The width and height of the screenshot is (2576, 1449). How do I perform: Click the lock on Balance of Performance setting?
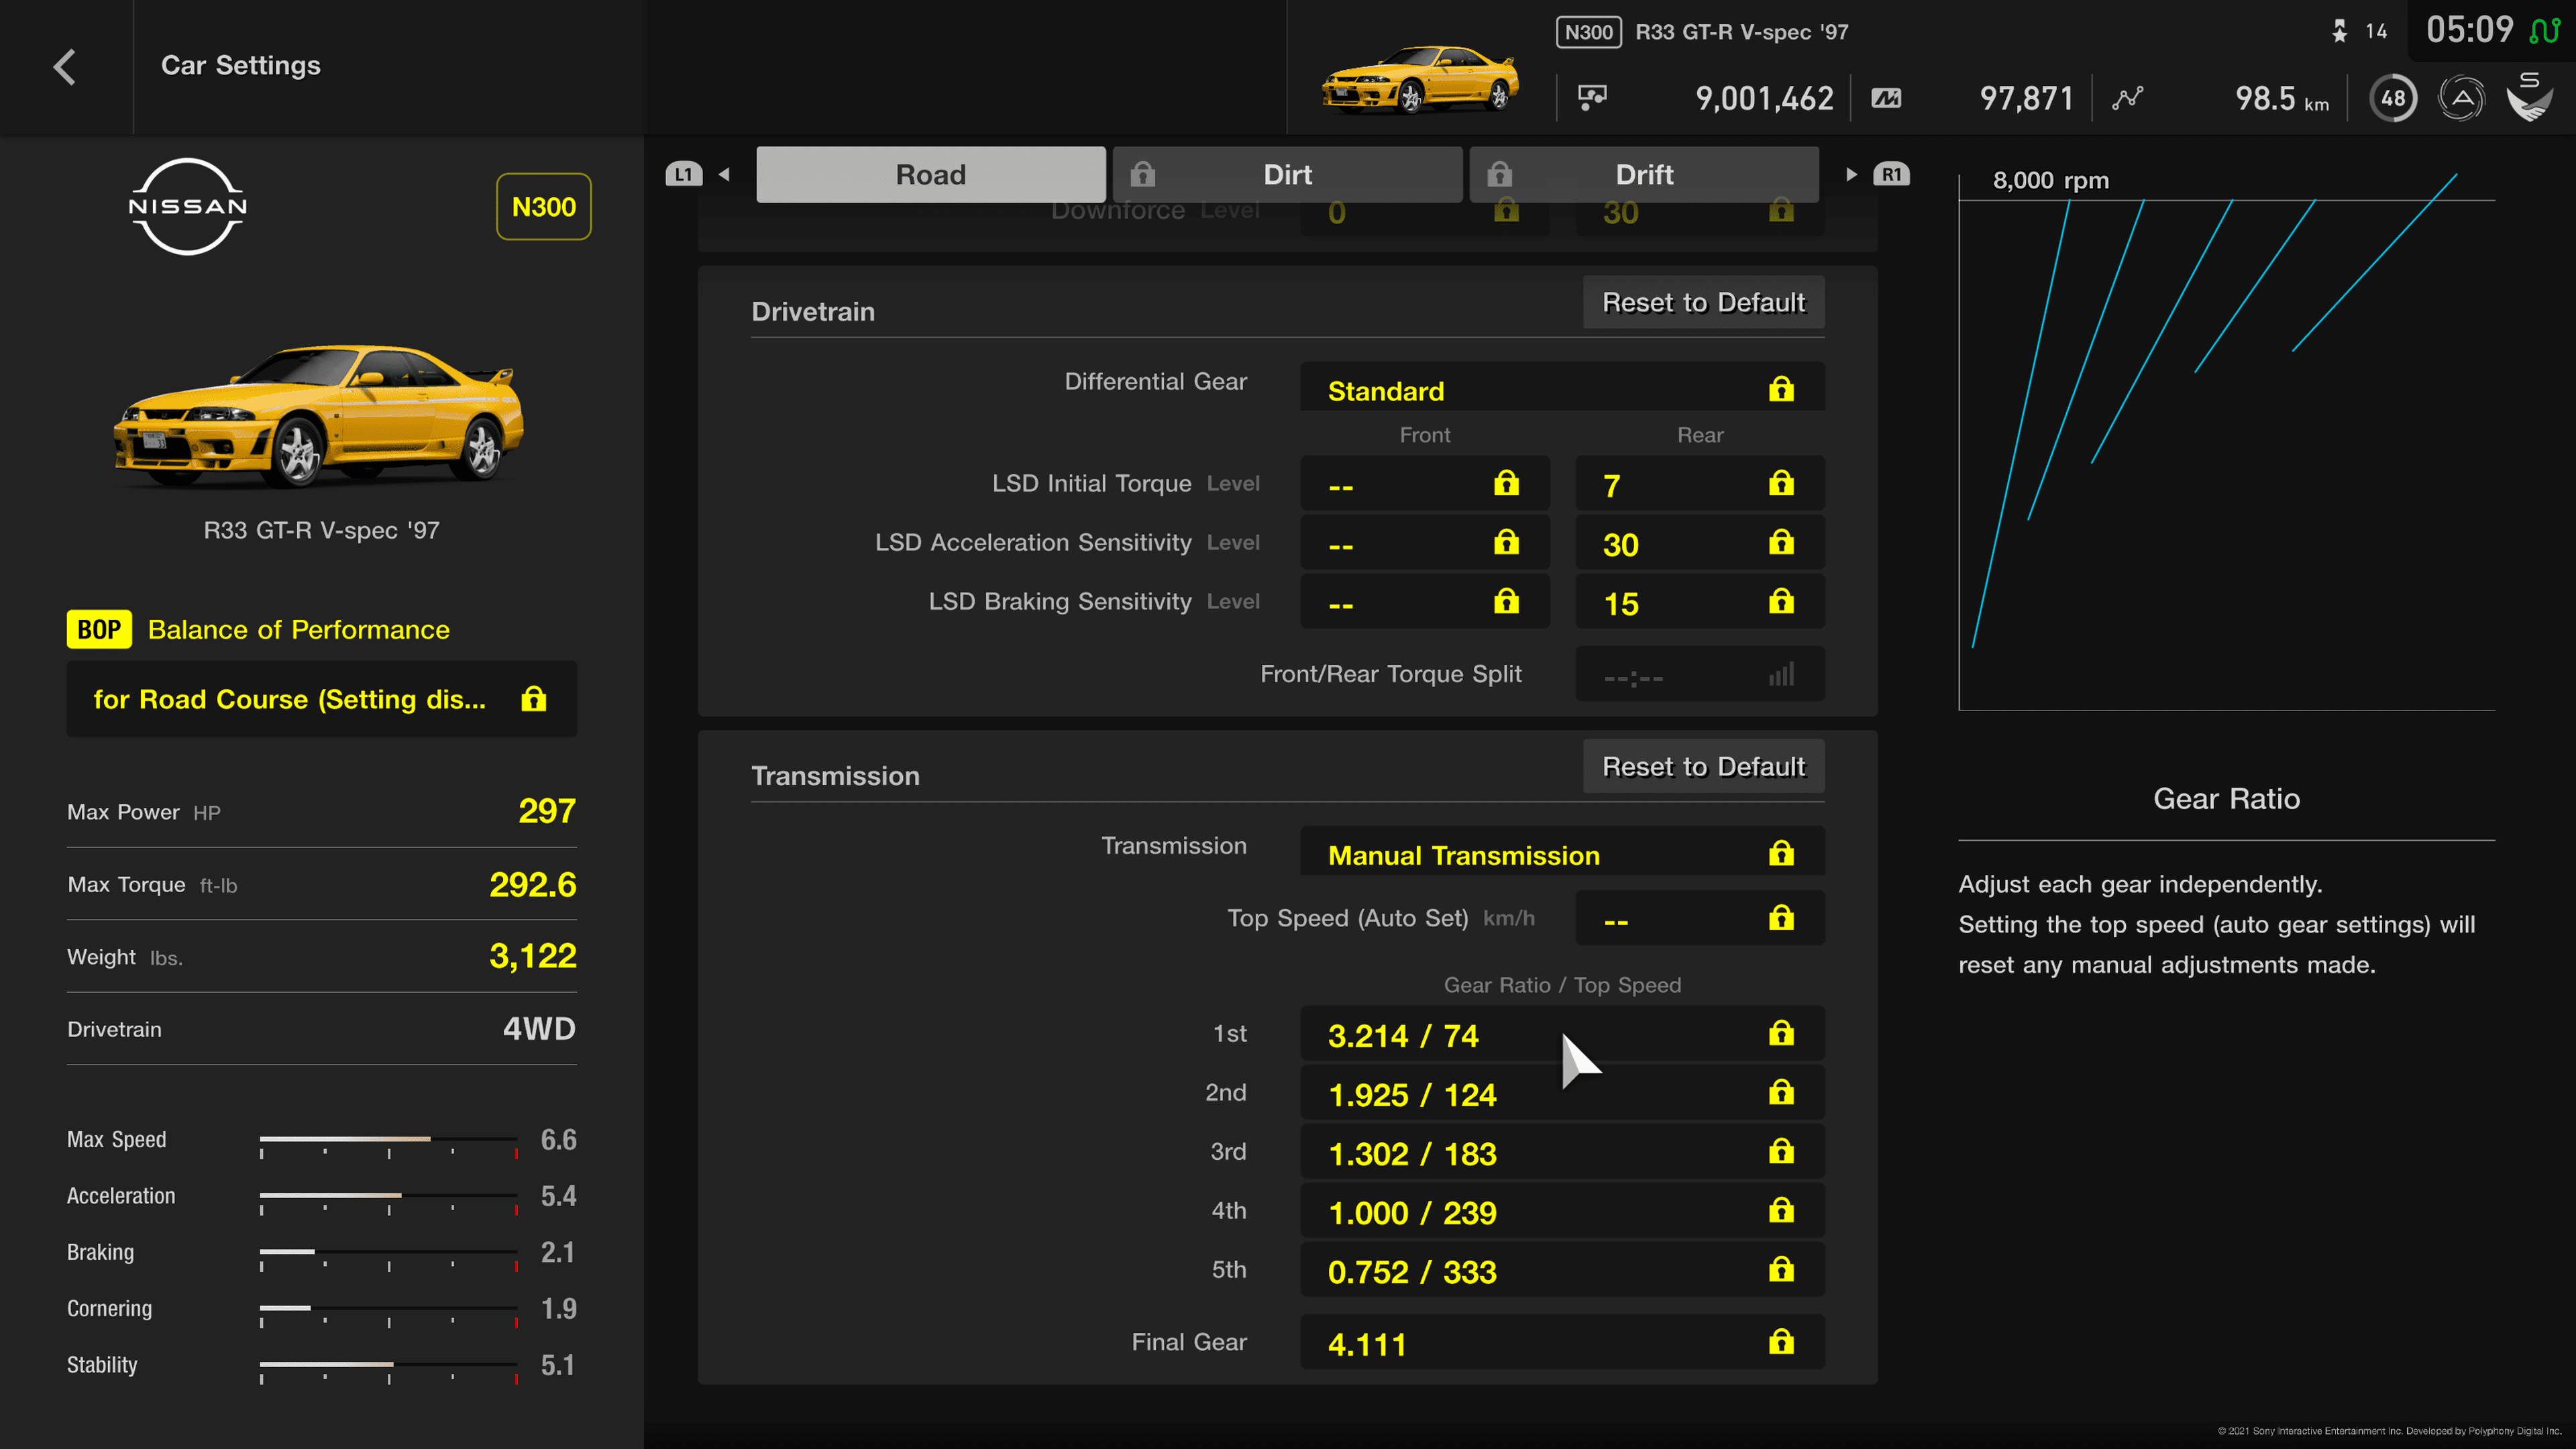pos(534,699)
